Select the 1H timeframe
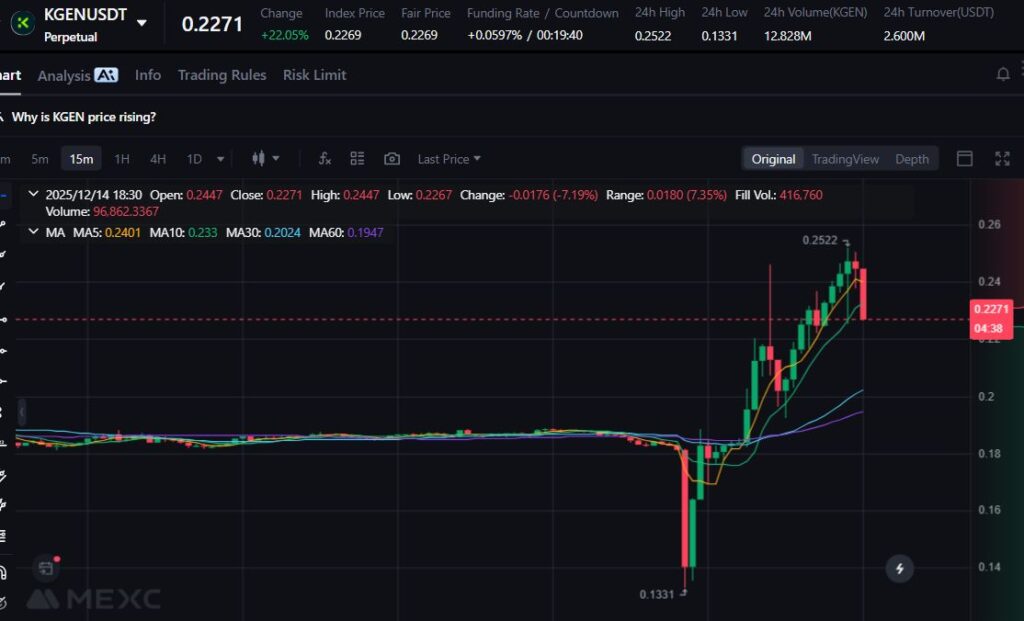1024x621 pixels. (122, 159)
